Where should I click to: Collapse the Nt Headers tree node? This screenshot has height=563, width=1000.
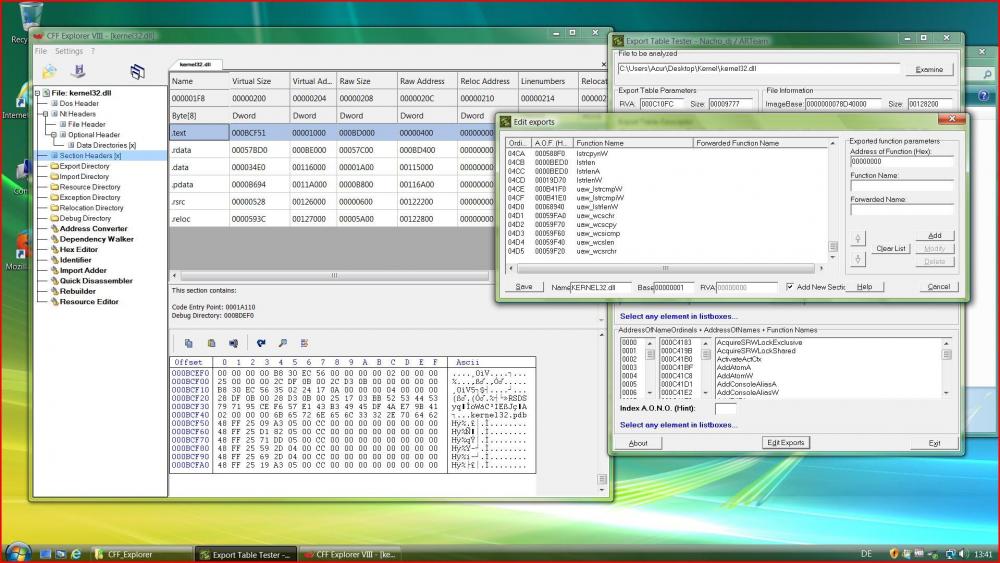point(46,114)
